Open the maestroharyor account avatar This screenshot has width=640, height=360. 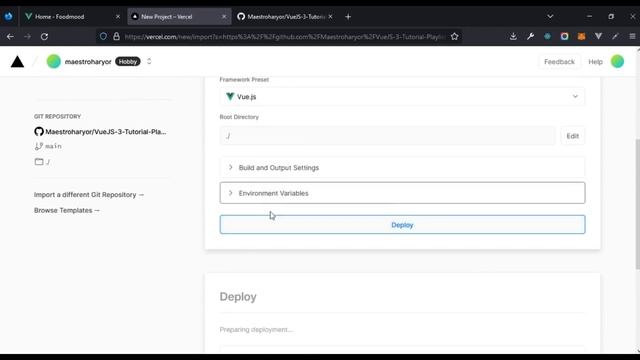pos(53,62)
